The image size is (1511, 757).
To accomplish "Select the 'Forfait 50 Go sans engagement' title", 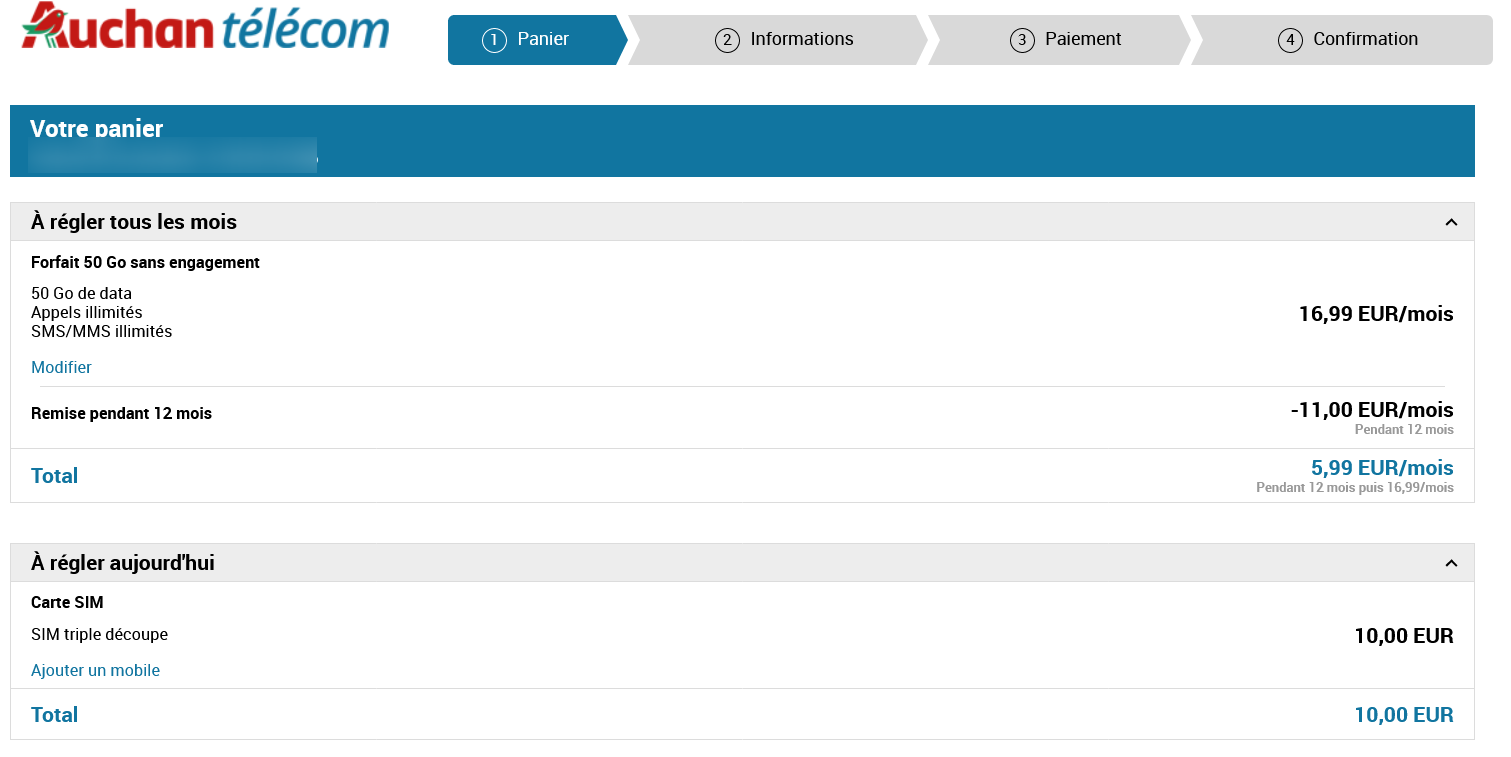I will [145, 262].
